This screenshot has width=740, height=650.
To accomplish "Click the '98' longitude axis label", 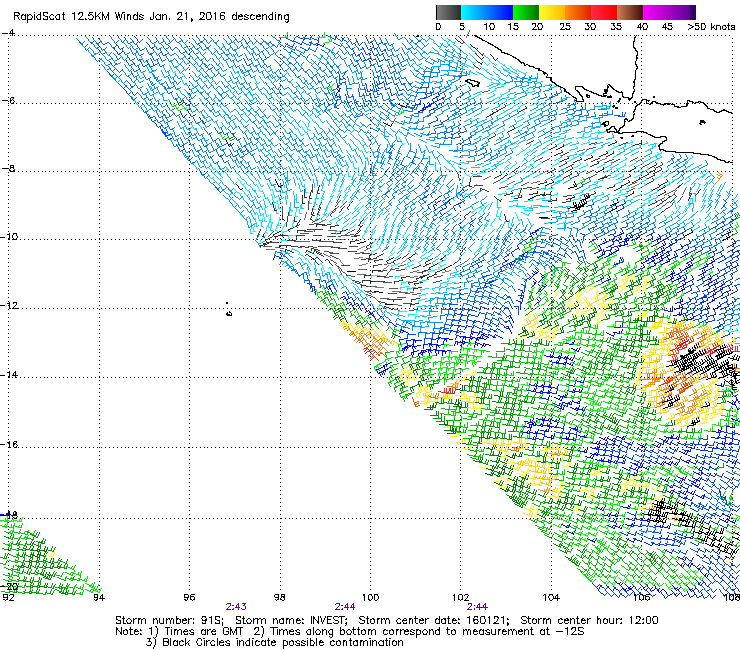I will coord(279,598).
